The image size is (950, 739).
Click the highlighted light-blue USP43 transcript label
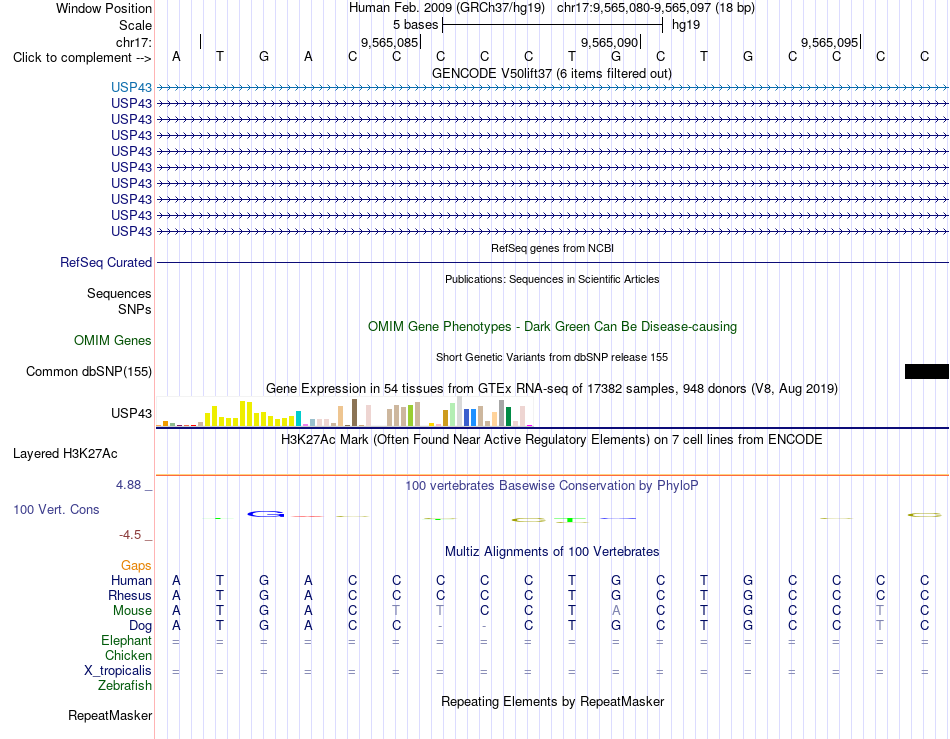[131, 87]
